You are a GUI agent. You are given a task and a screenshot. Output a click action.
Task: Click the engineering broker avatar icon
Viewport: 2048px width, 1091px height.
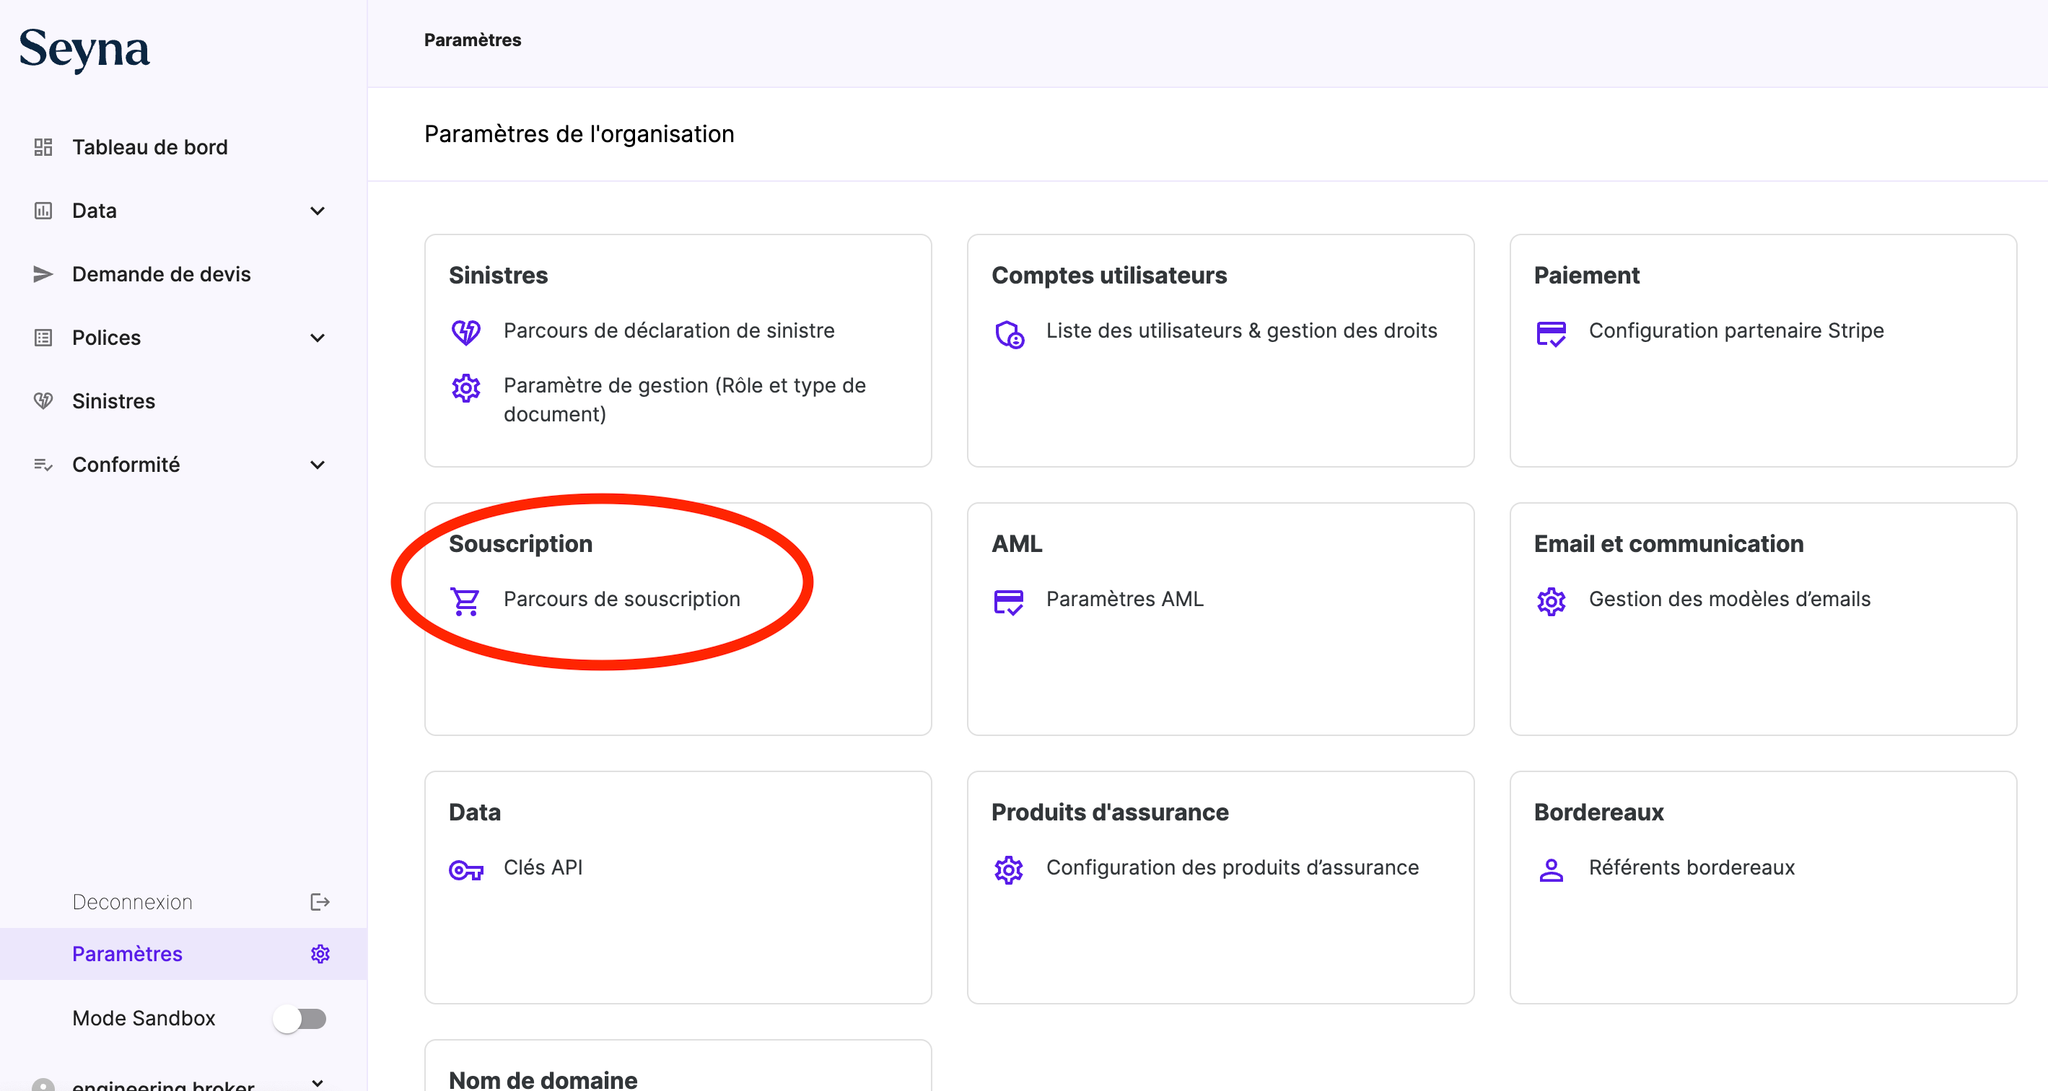[43, 1084]
